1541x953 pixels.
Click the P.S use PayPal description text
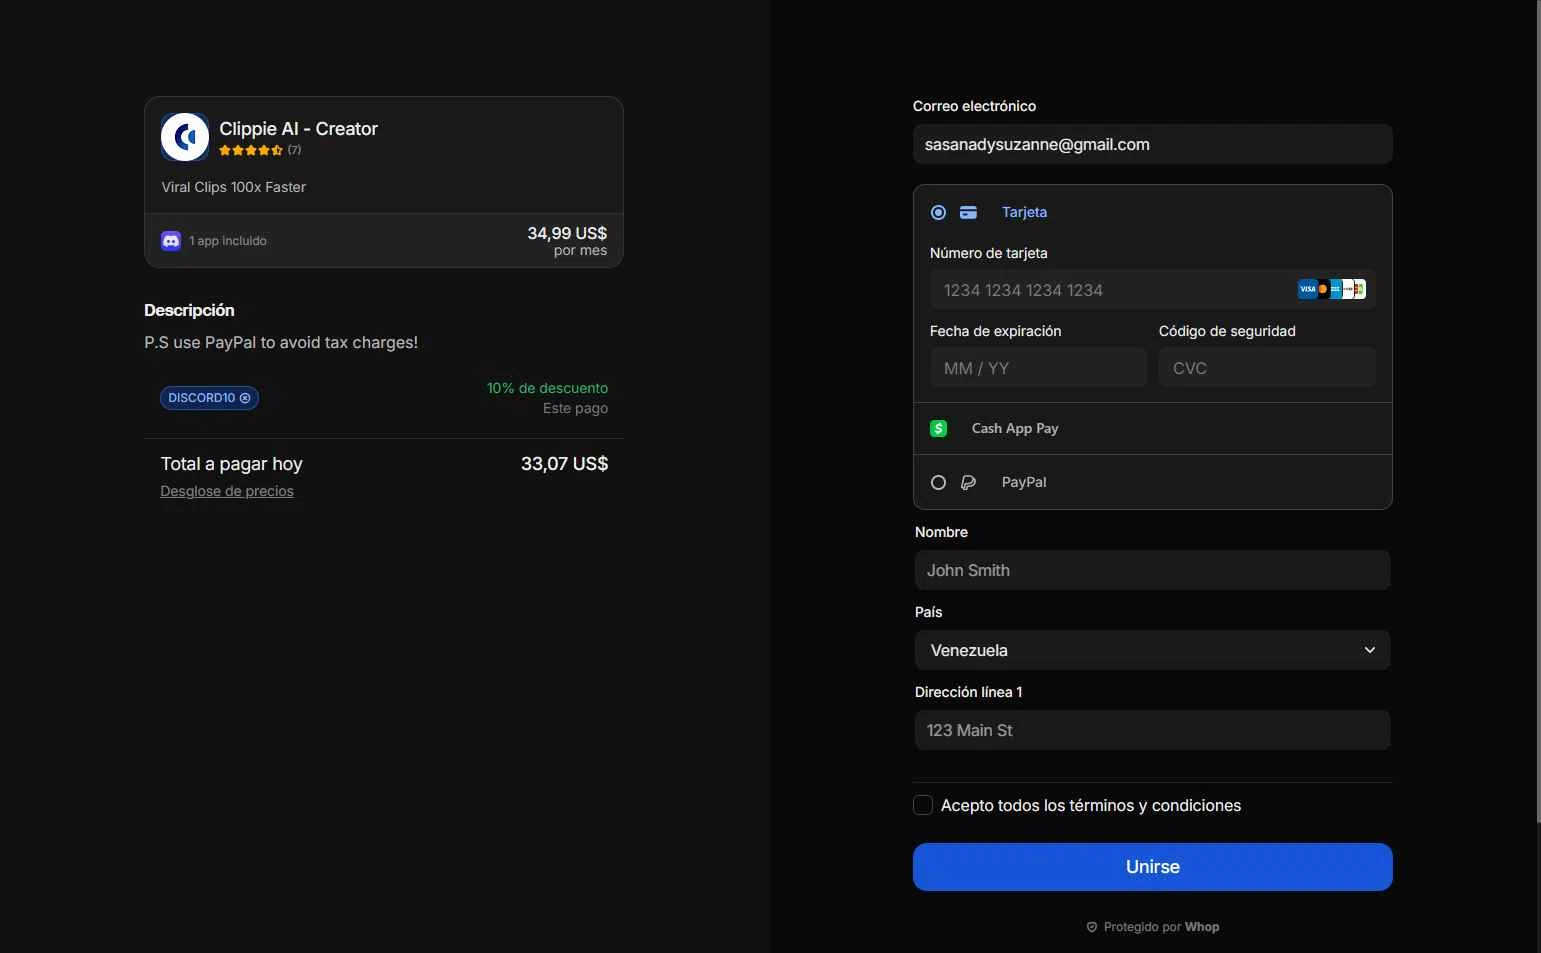click(281, 342)
